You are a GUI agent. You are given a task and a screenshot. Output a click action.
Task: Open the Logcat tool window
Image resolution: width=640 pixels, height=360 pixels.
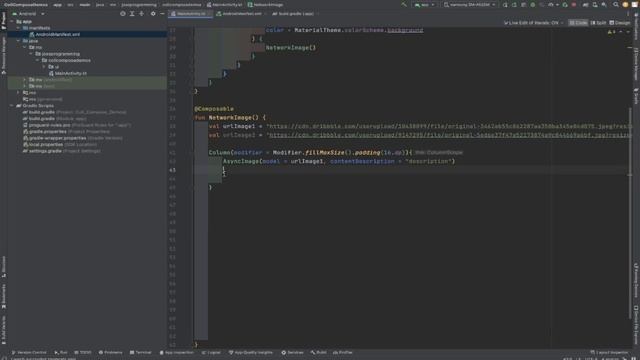(211, 353)
